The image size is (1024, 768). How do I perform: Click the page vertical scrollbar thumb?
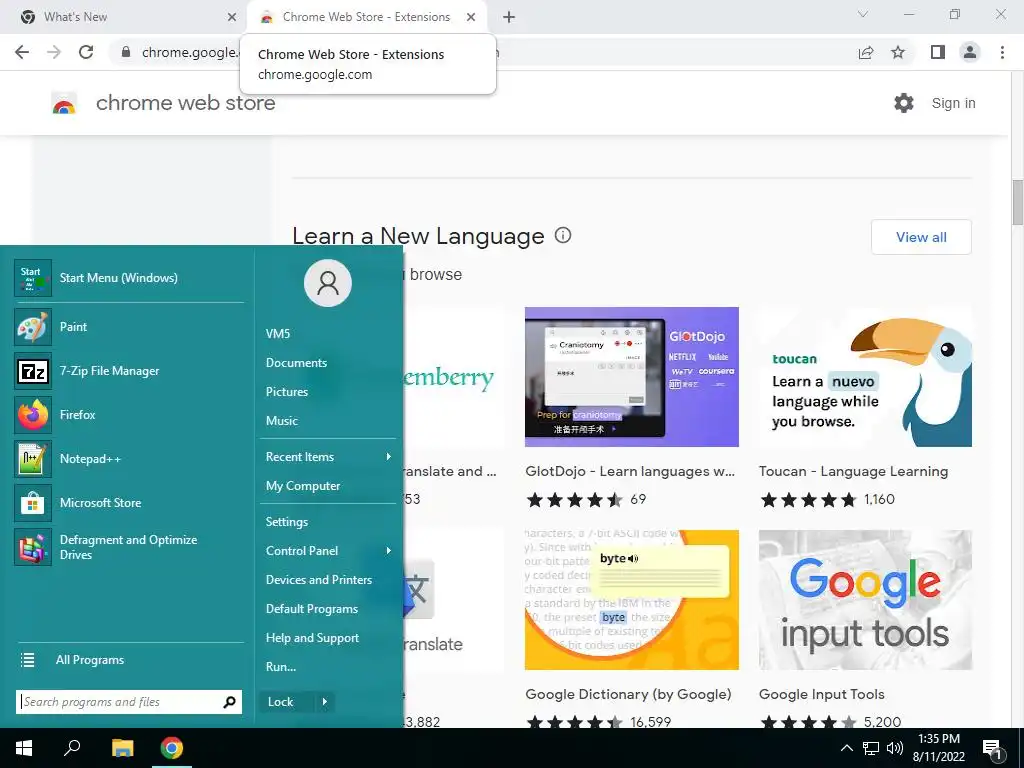(1017, 202)
